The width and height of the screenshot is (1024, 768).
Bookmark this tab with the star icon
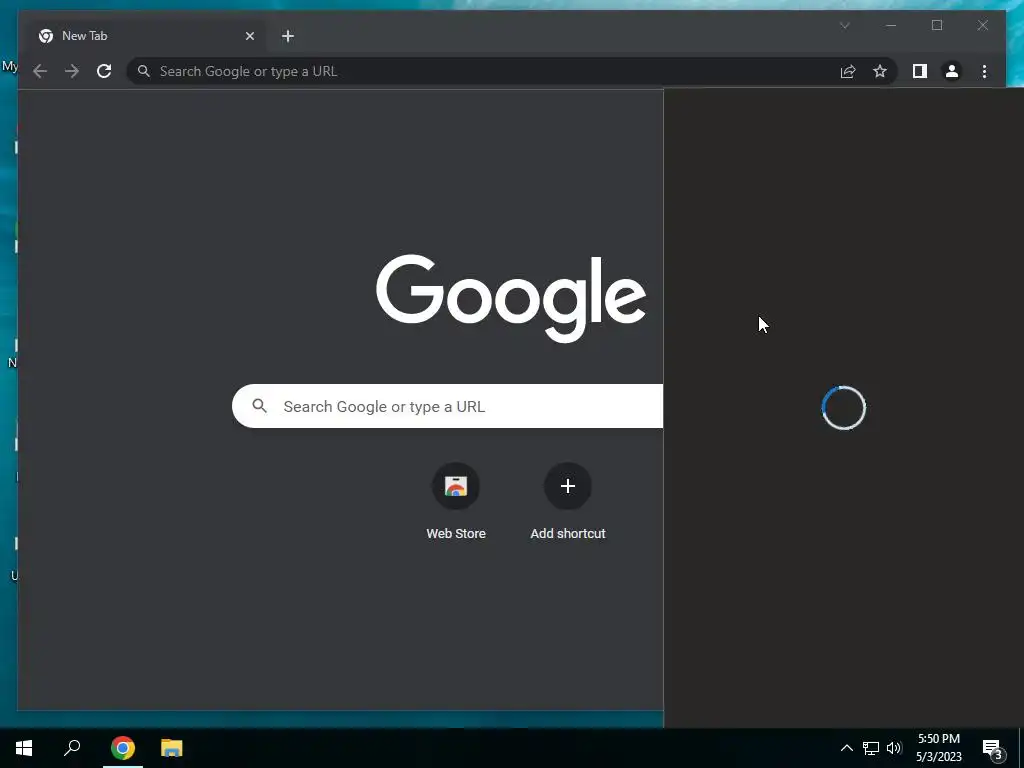(x=880, y=71)
